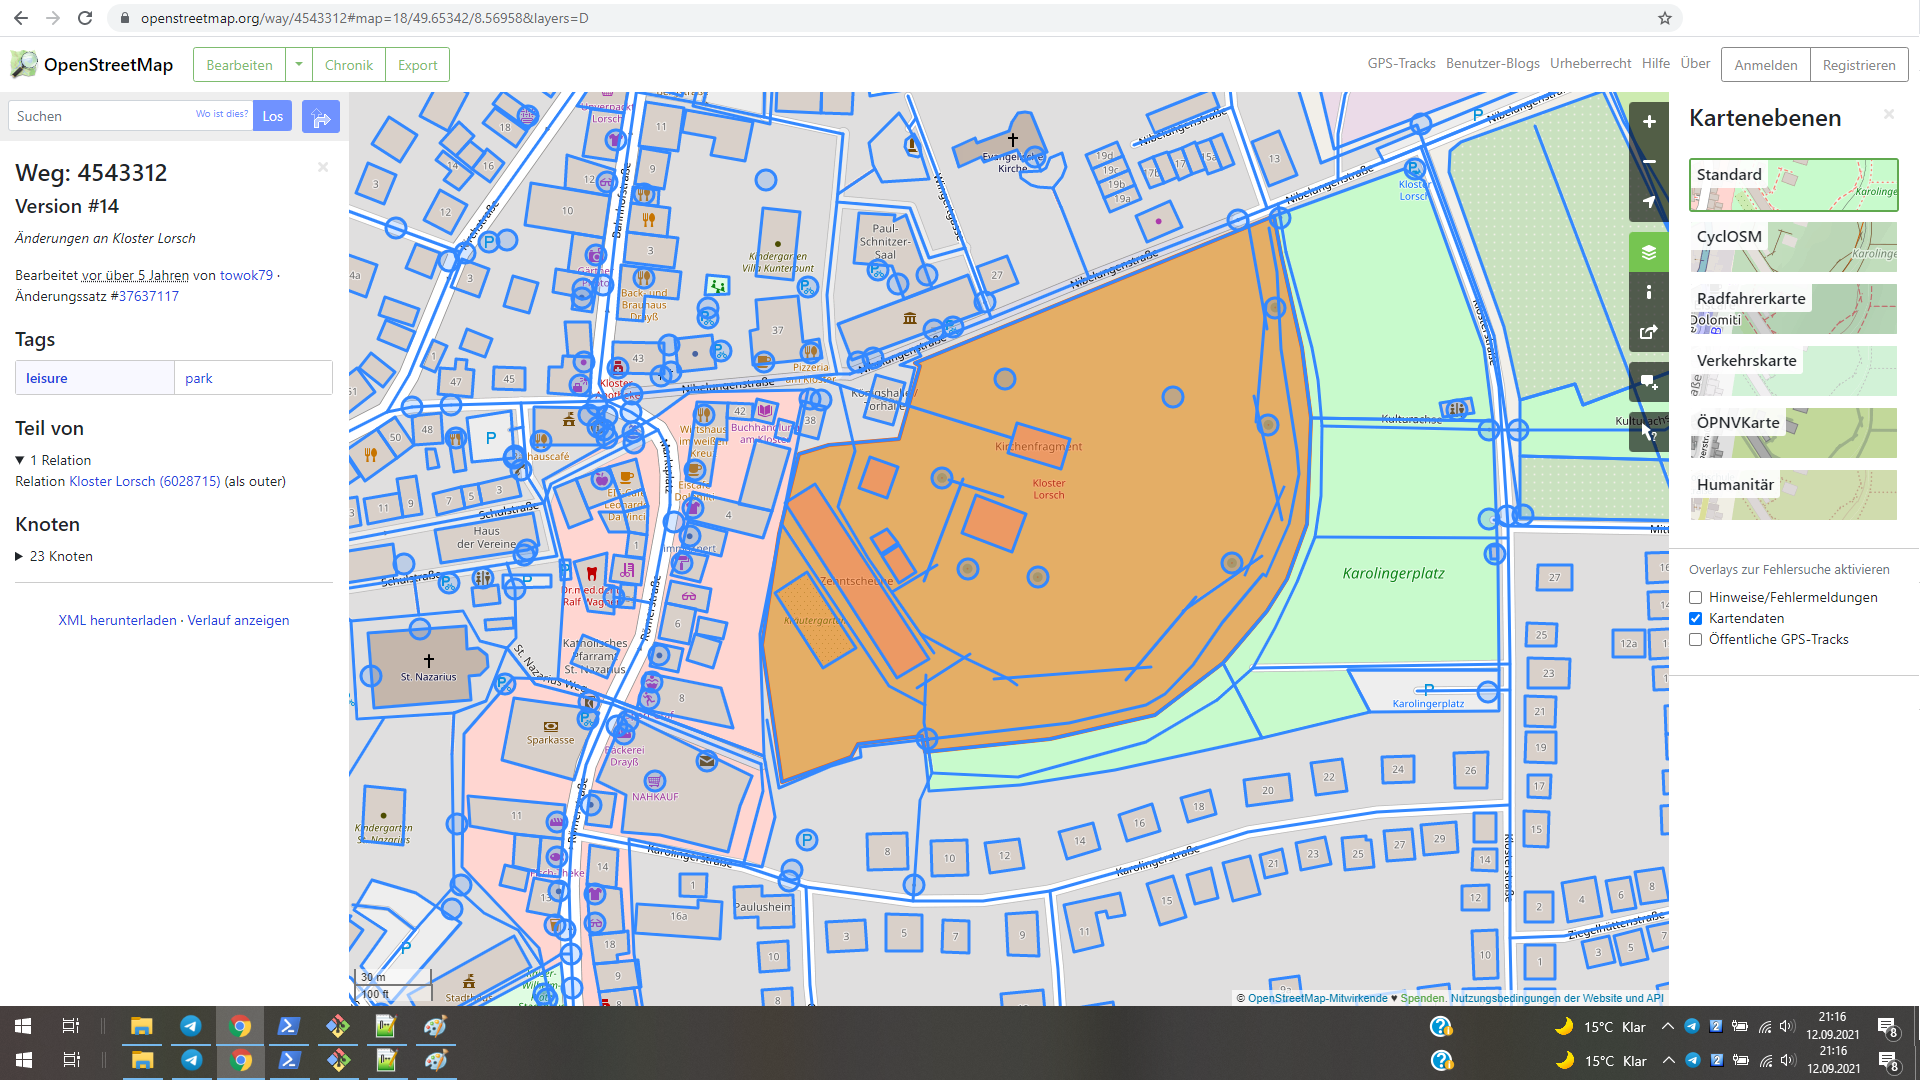Toggle the map layers panel button
Viewport: 1920px width, 1080px height.
pos(1649,252)
